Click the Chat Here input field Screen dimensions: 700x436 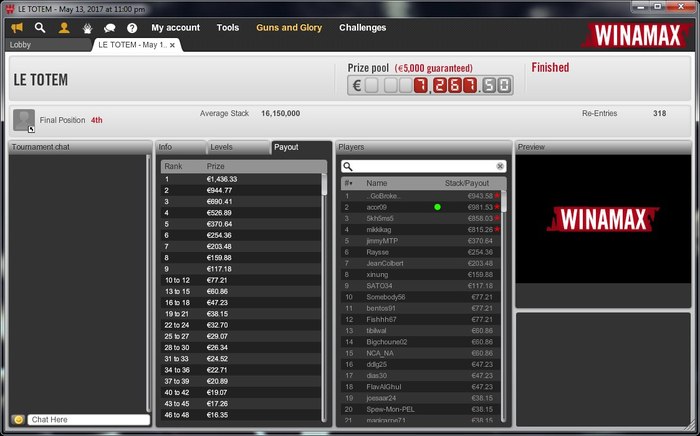[x=88, y=419]
